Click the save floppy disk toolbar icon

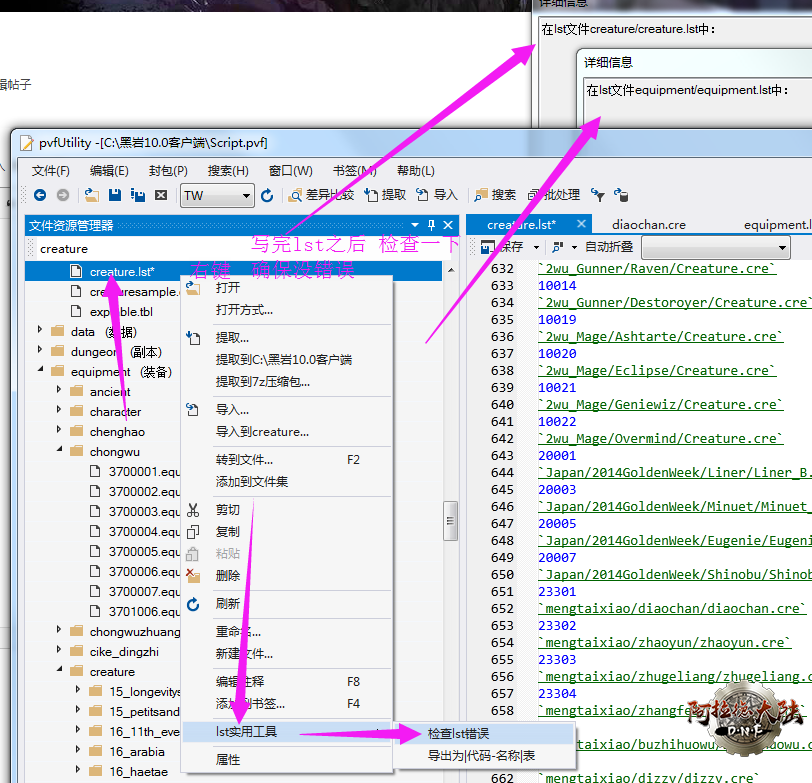coord(115,195)
